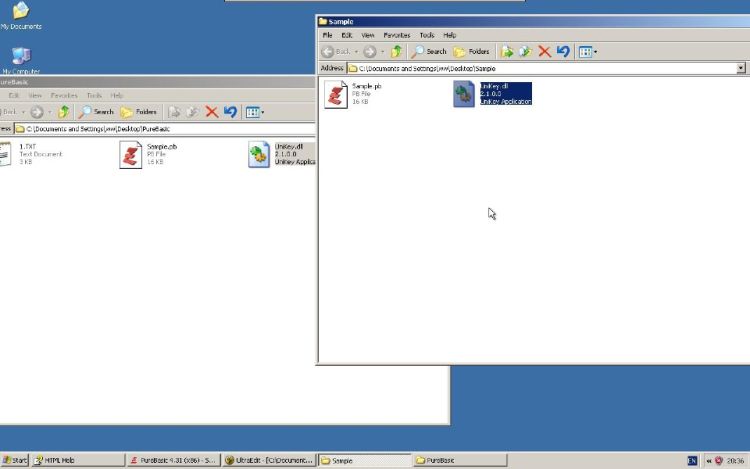
Task: Expand hidden tray icons chevron
Action: [709, 461]
